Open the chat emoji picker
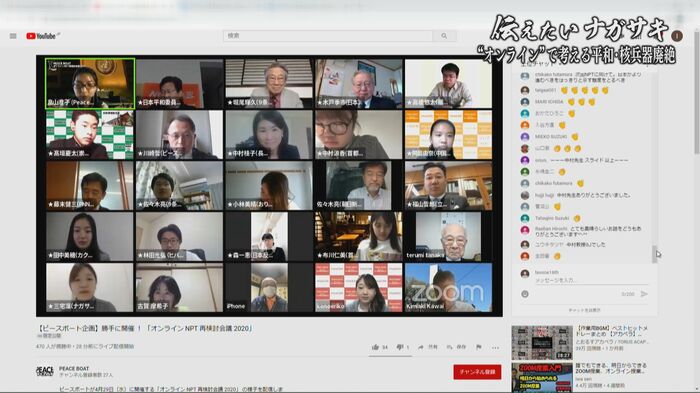Viewport: 700px width, 393px height. [525, 294]
